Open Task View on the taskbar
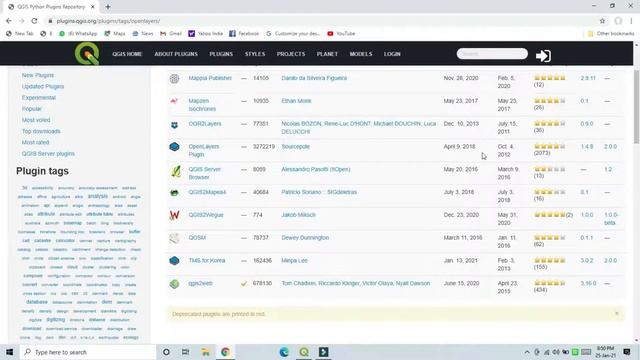The image size is (640, 360). coord(185,352)
